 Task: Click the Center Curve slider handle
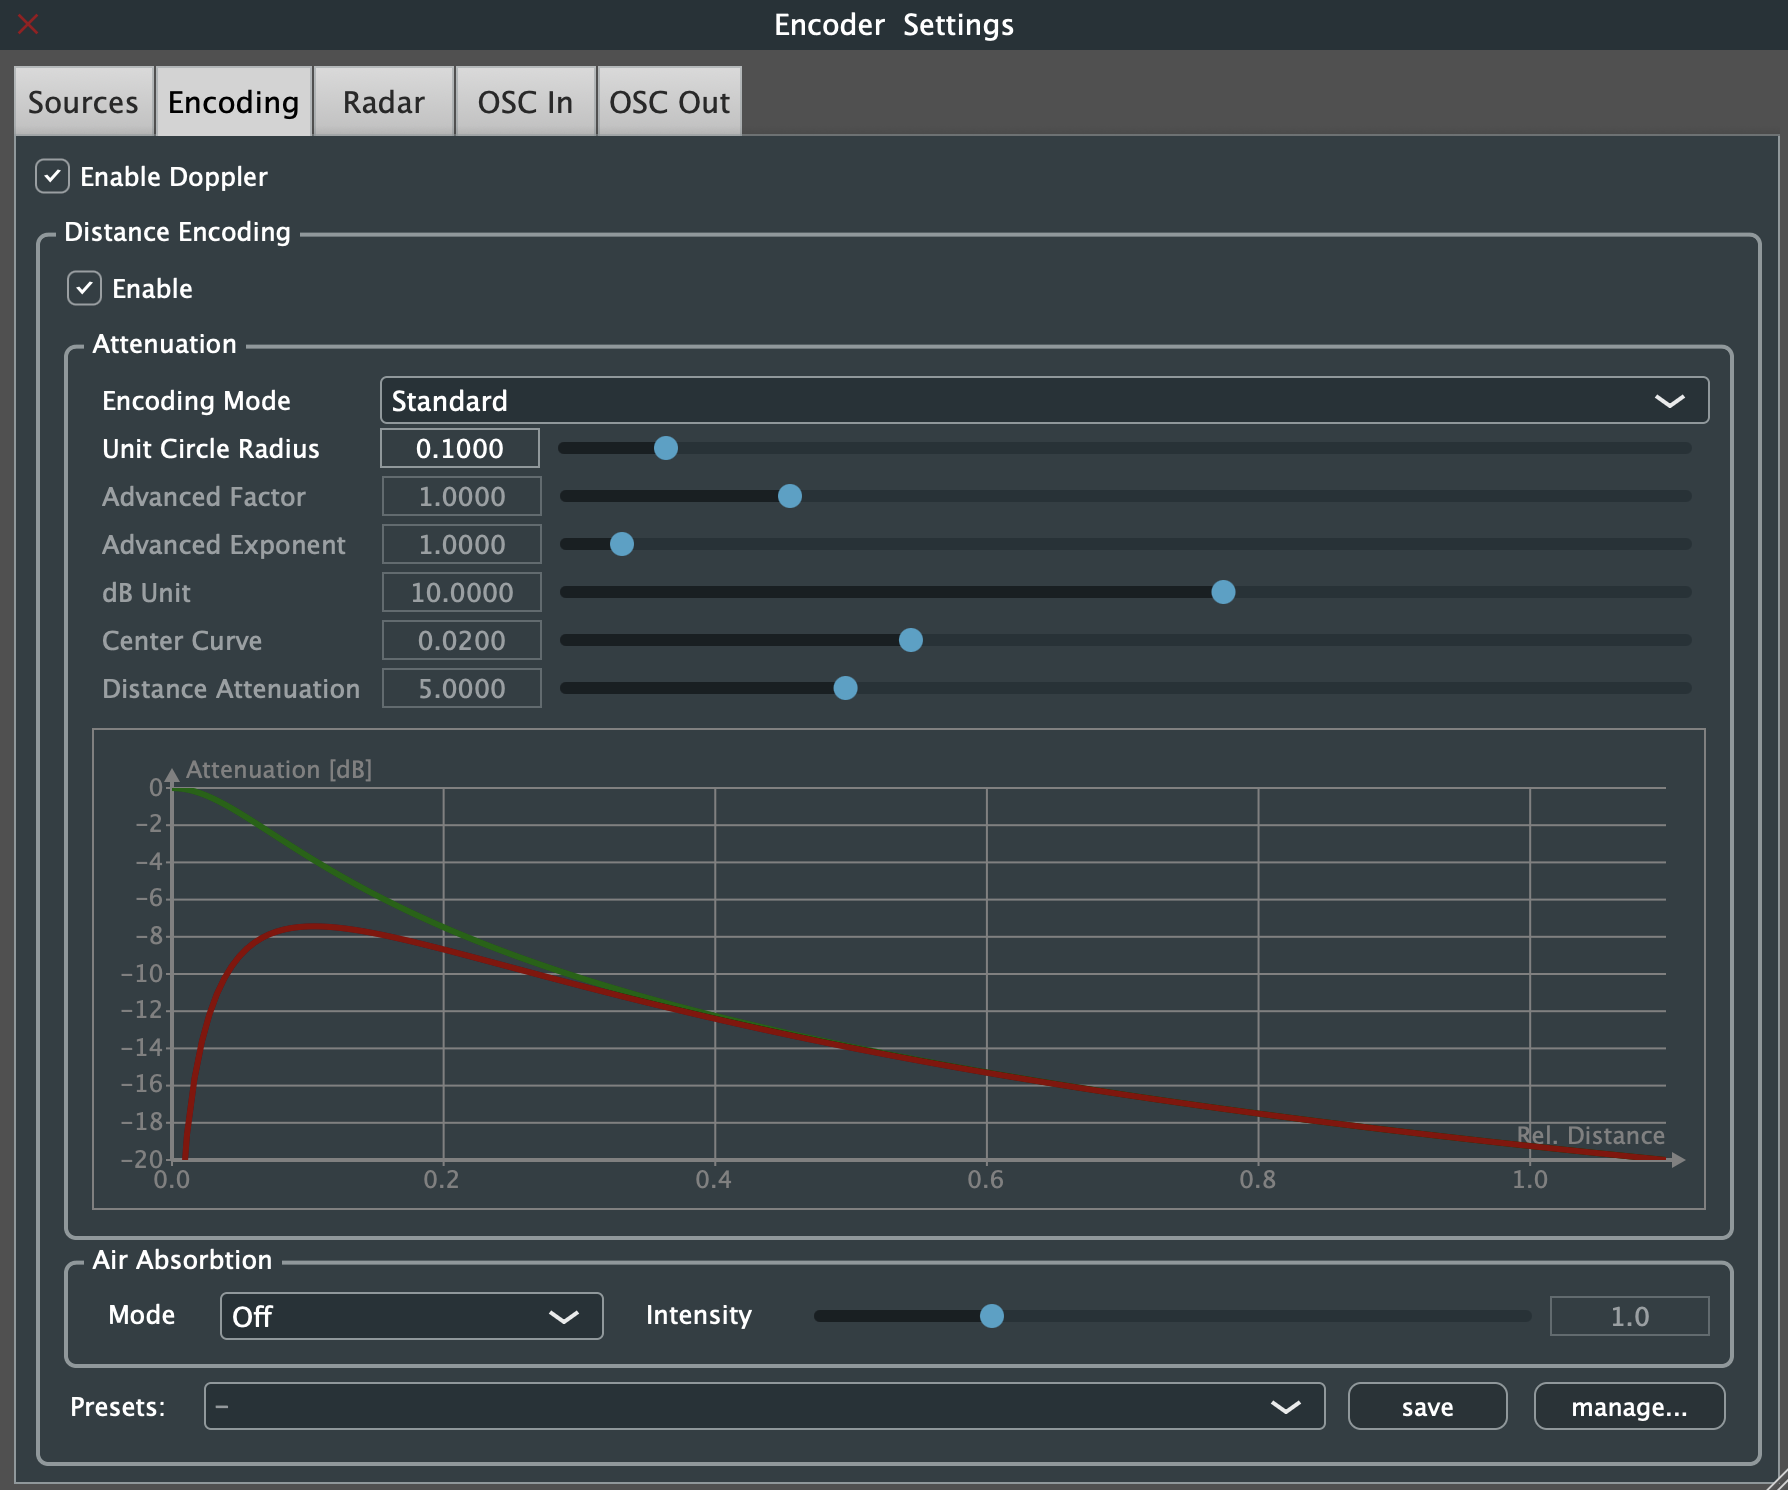coord(910,640)
